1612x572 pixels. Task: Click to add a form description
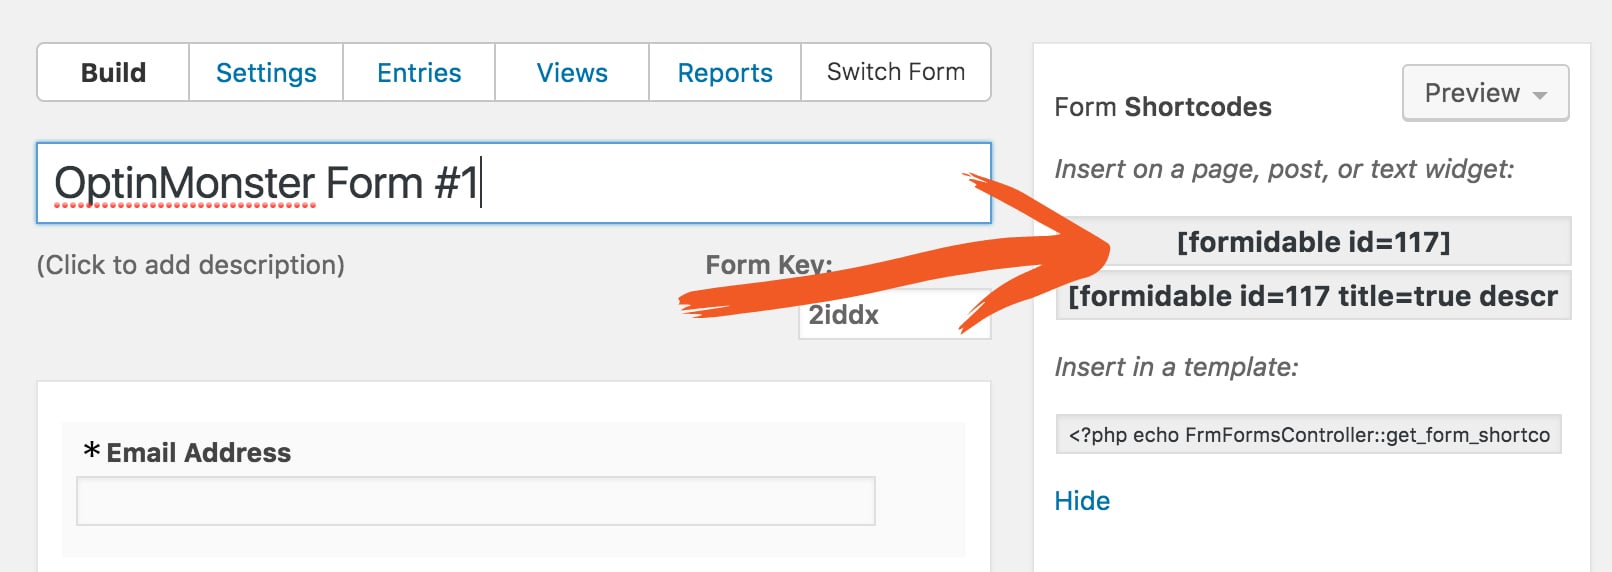(x=191, y=265)
